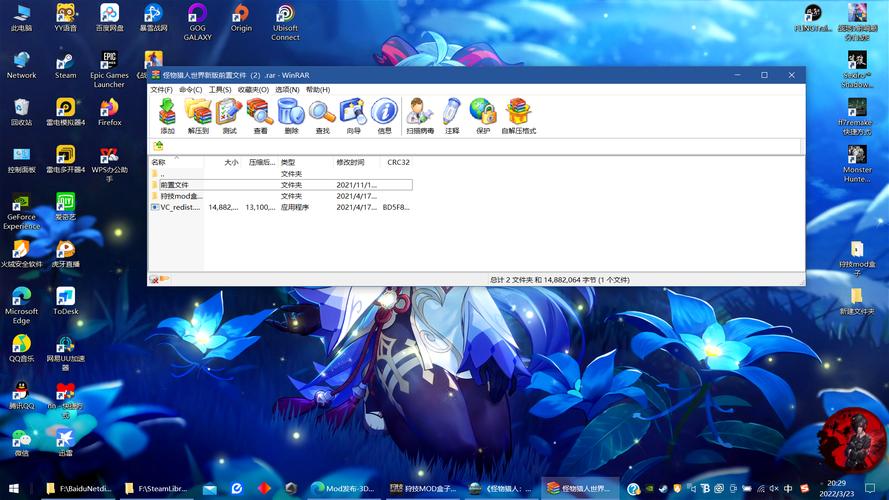Open the 向导 (Wizard) toolbar icon
The height and width of the screenshot is (500, 889).
353,116
